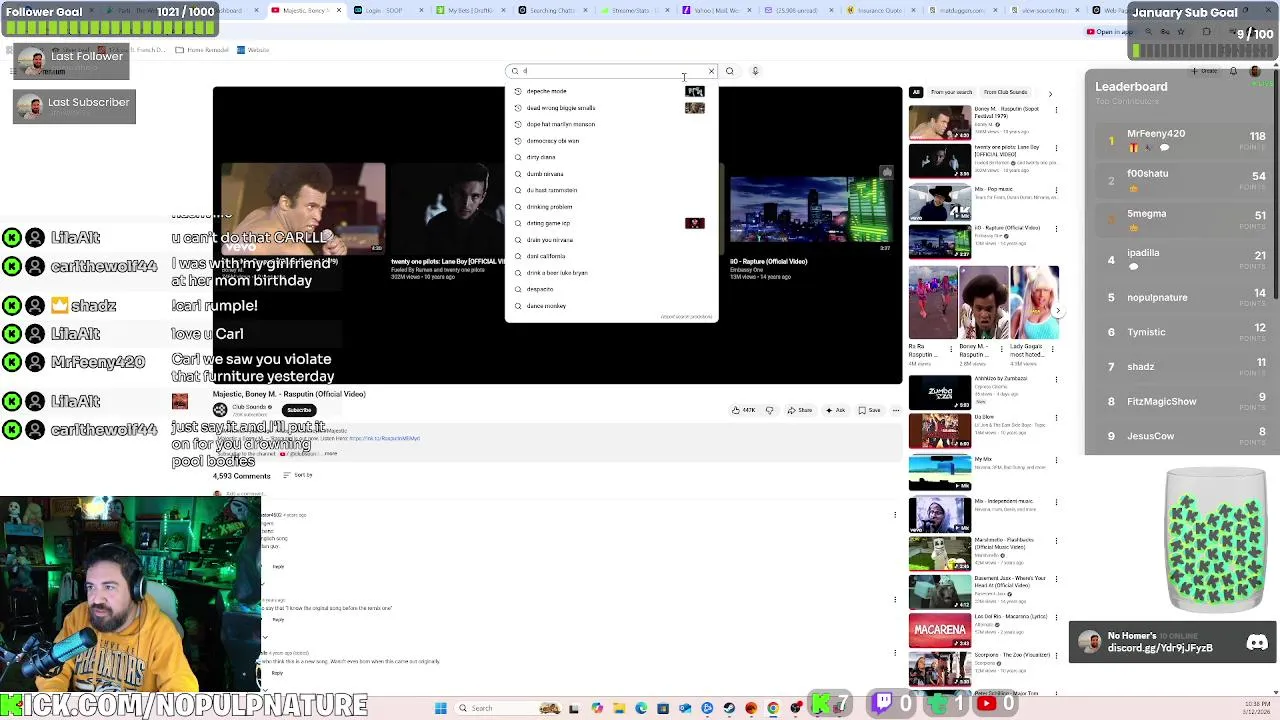The image size is (1280, 720).
Task: Open notifications bell in YouTube header
Action: pos(1233,71)
